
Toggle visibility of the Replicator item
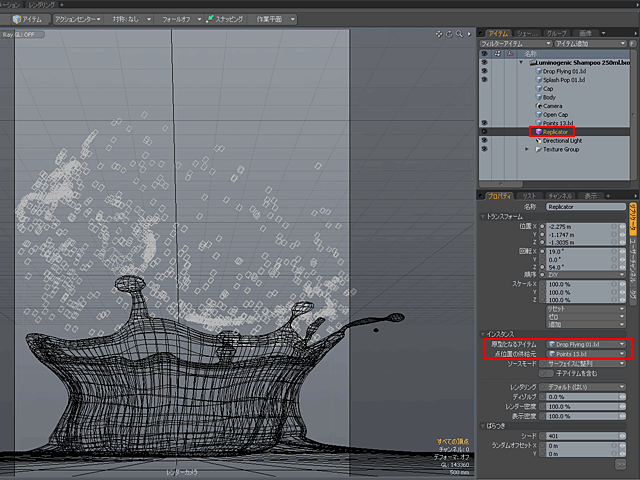coord(484,131)
